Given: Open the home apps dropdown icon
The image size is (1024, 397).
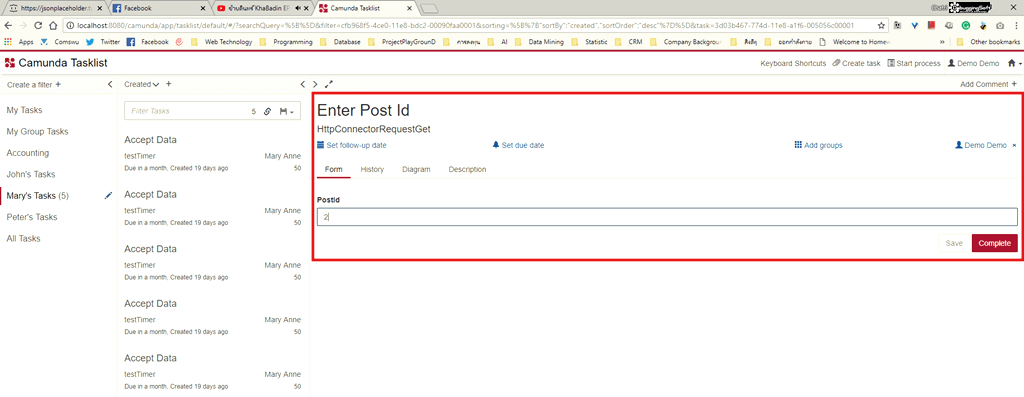Looking at the screenshot, I should click(1015, 63).
